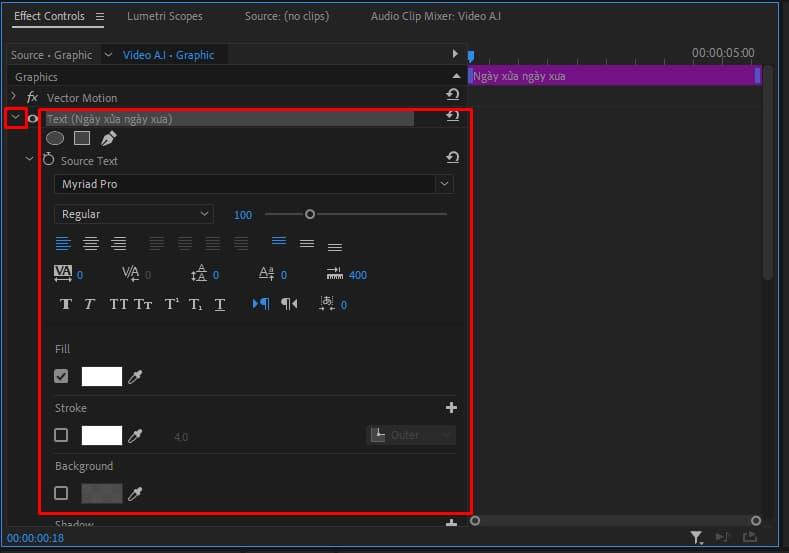Open the Background color swatch
The width and height of the screenshot is (789, 553).
pyautogui.click(x=102, y=493)
